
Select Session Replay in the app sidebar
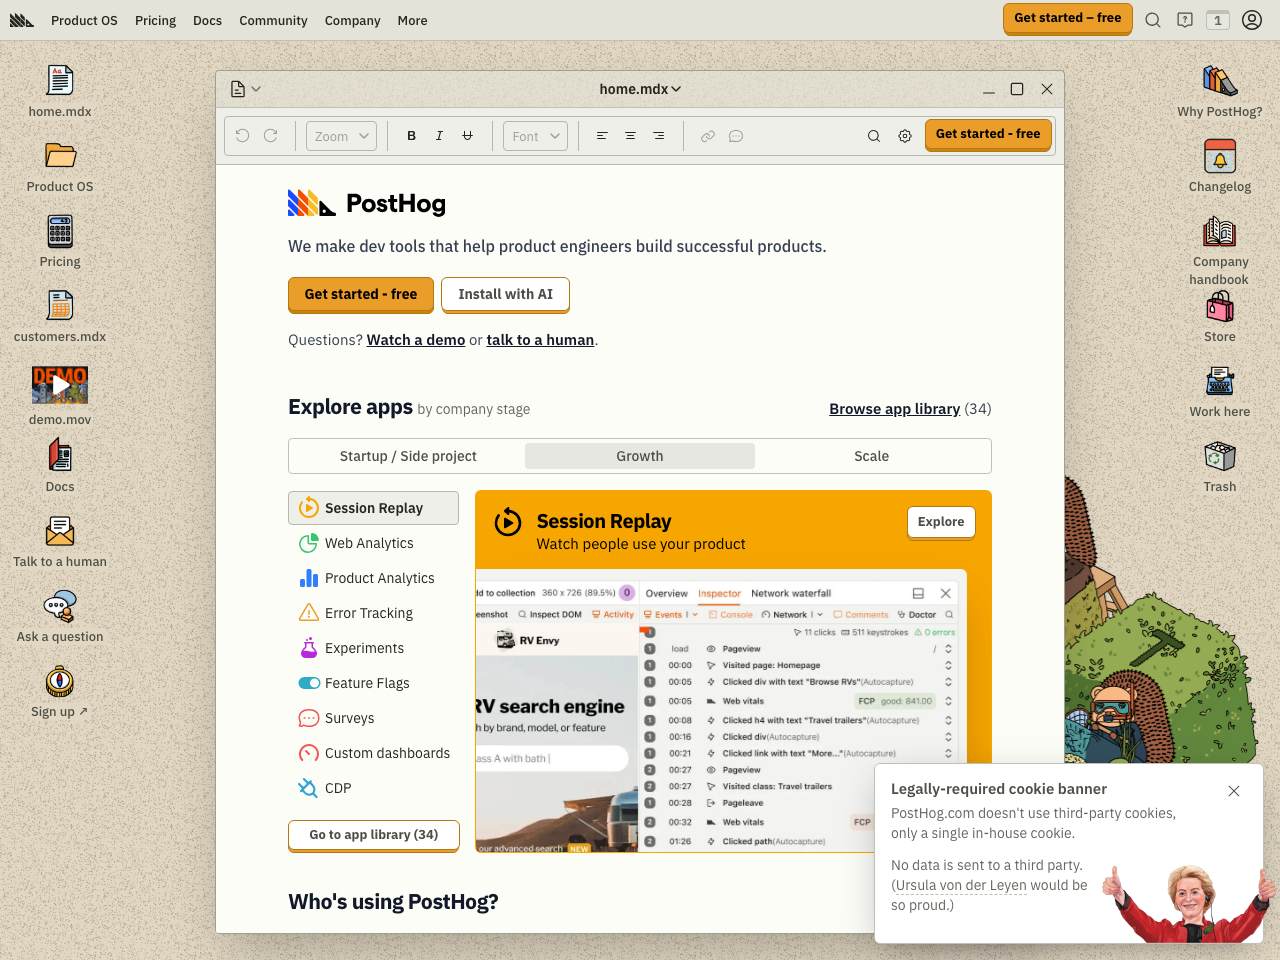(373, 508)
